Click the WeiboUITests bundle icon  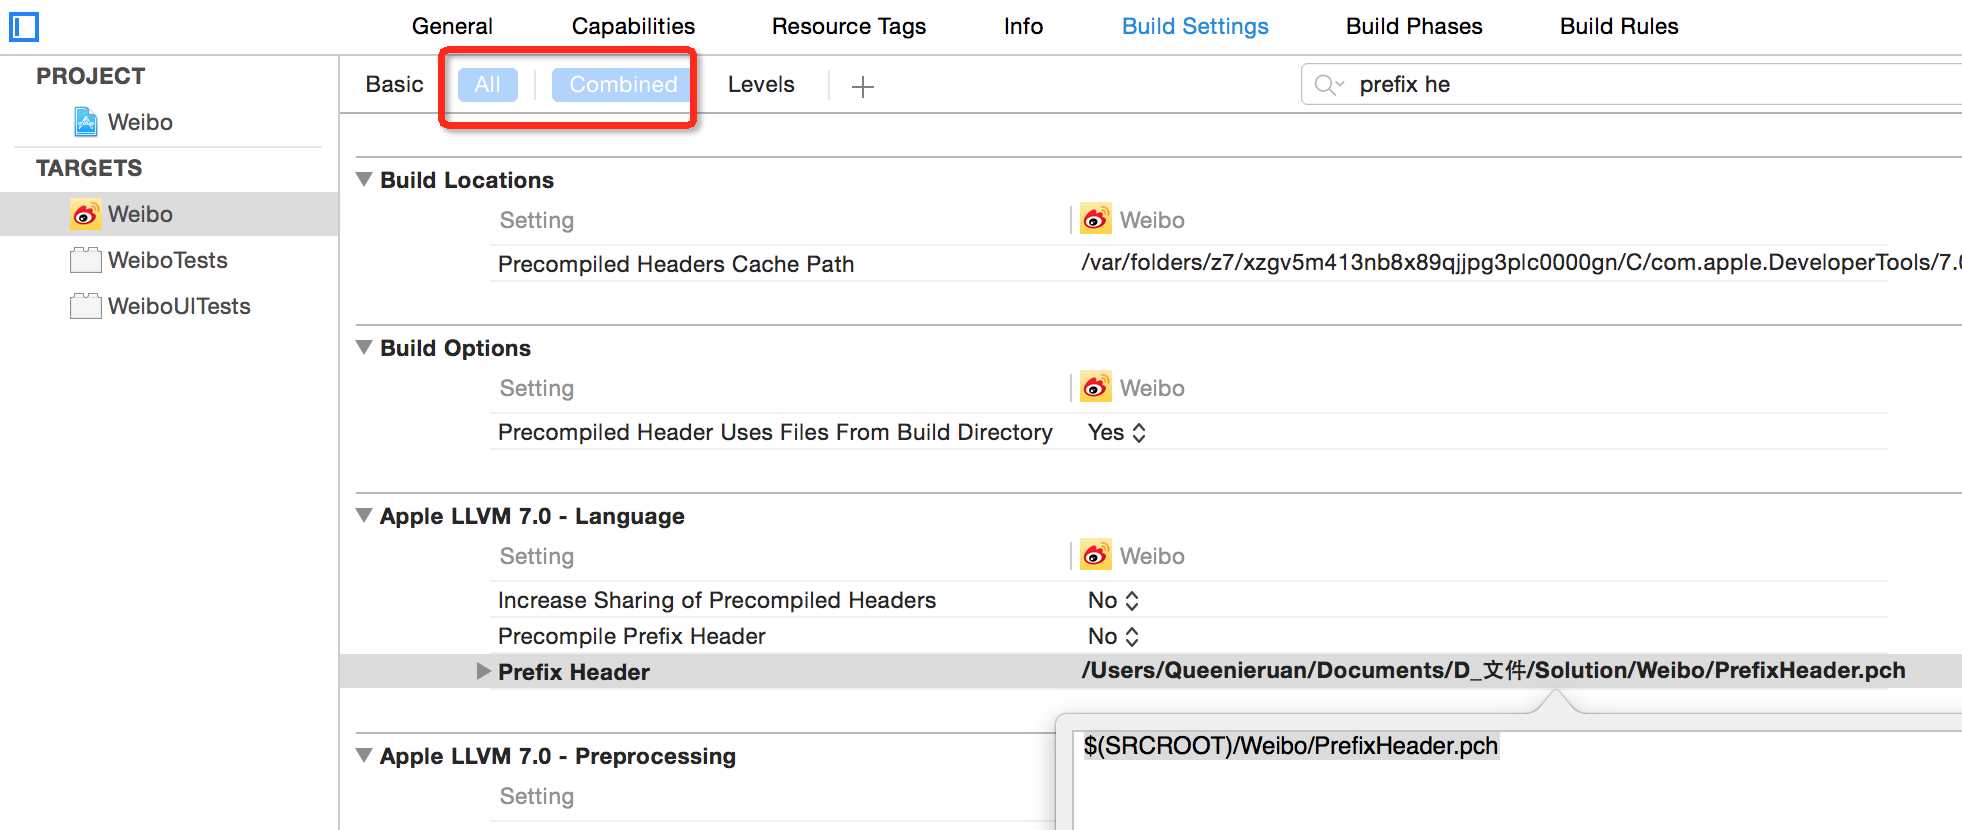[x=86, y=306]
